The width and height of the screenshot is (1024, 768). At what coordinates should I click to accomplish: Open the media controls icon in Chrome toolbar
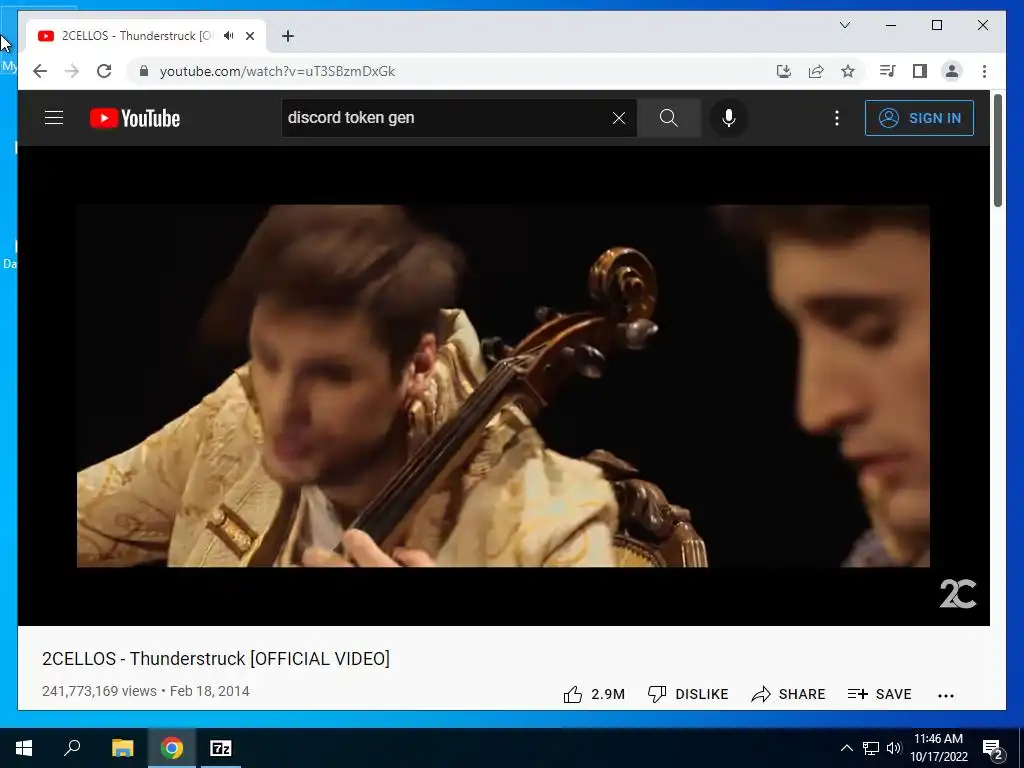click(887, 71)
